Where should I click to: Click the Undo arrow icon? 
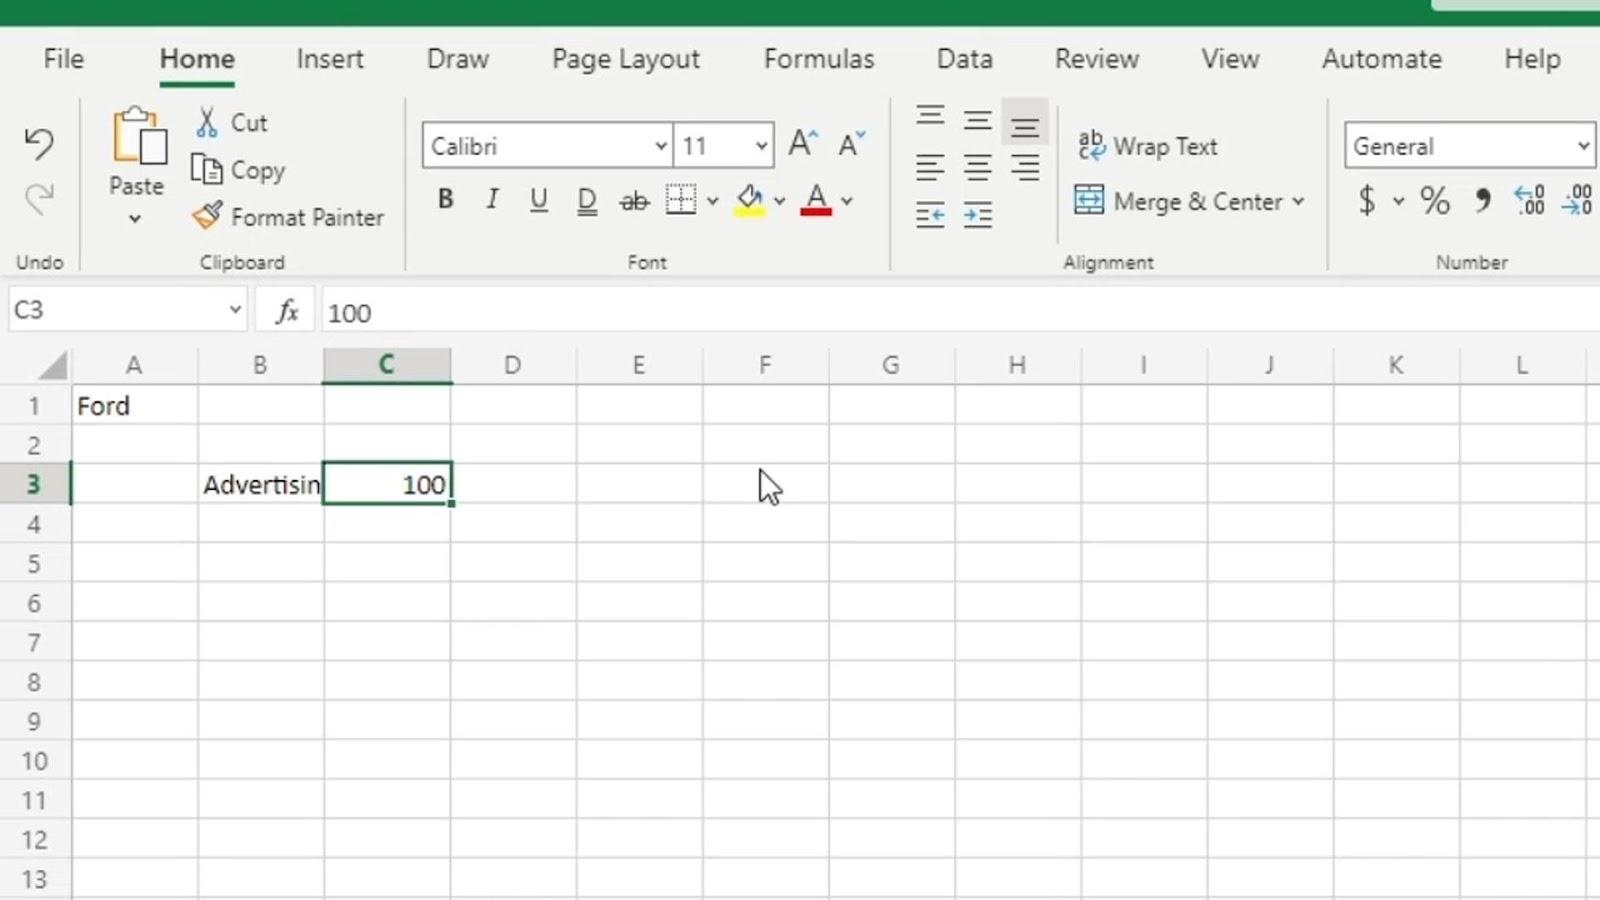coord(39,145)
